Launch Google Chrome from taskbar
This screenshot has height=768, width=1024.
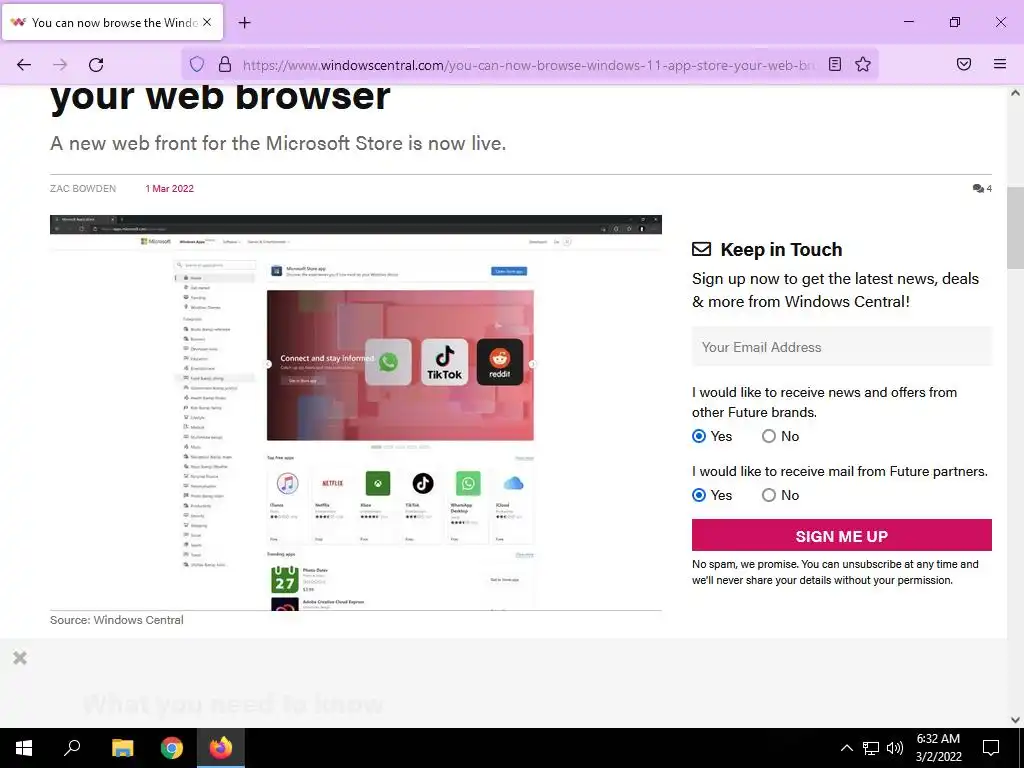pyautogui.click(x=172, y=748)
